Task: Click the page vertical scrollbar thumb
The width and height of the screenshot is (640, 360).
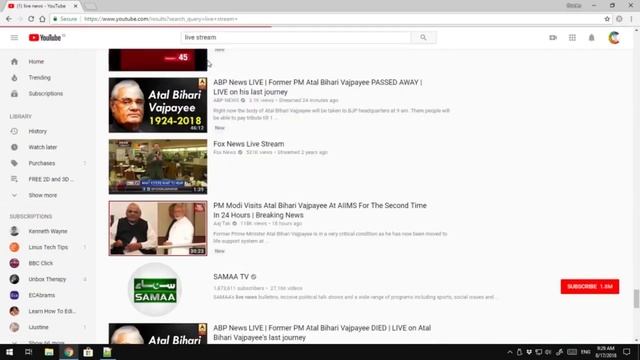Action: 636,299
